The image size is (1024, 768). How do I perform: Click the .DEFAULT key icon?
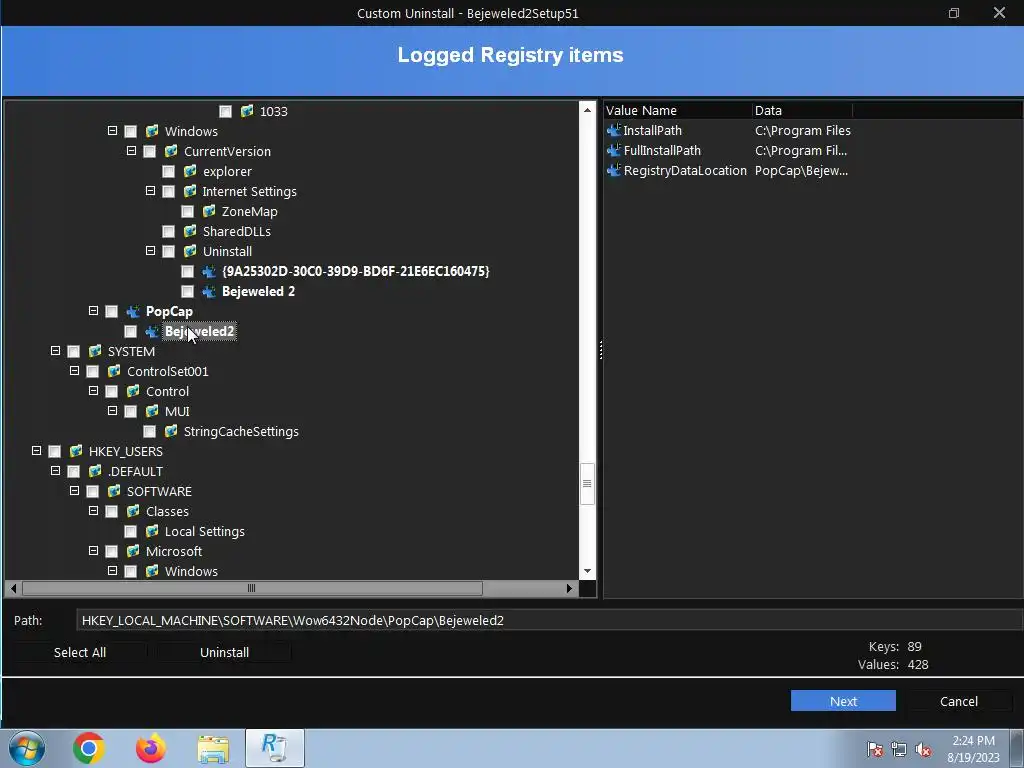(x=95, y=472)
